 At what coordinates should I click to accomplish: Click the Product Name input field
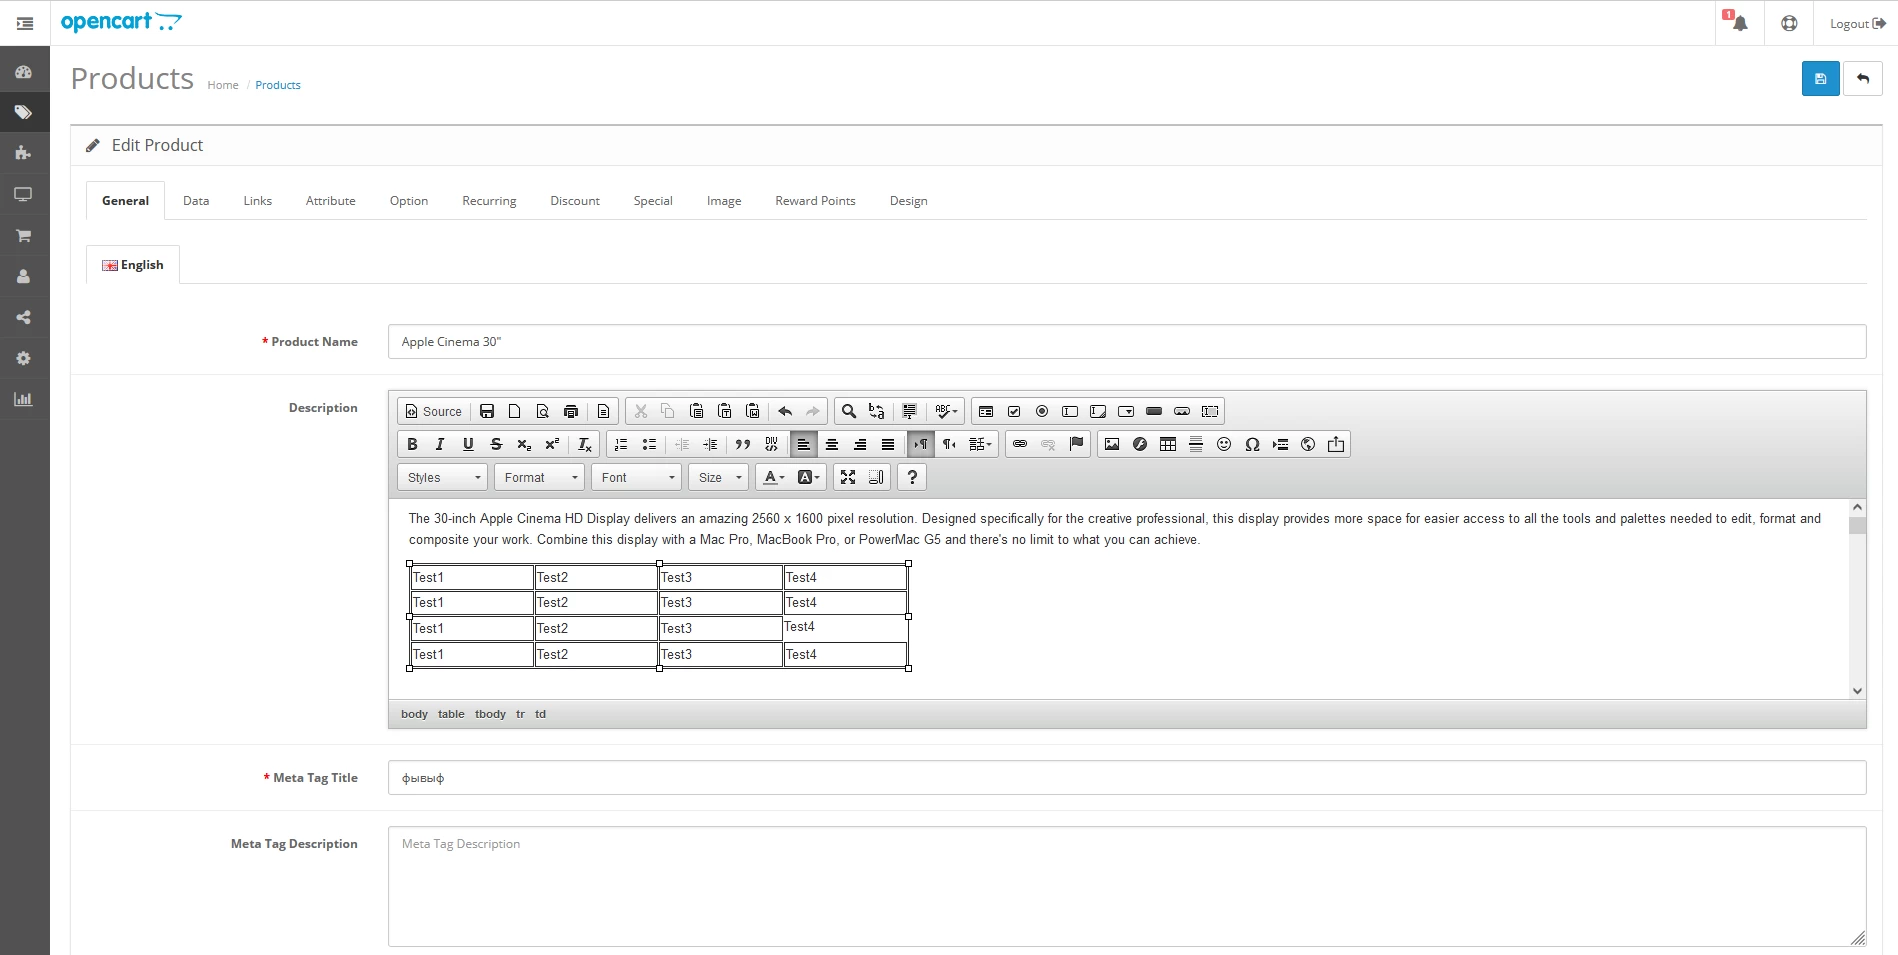tap(1127, 342)
